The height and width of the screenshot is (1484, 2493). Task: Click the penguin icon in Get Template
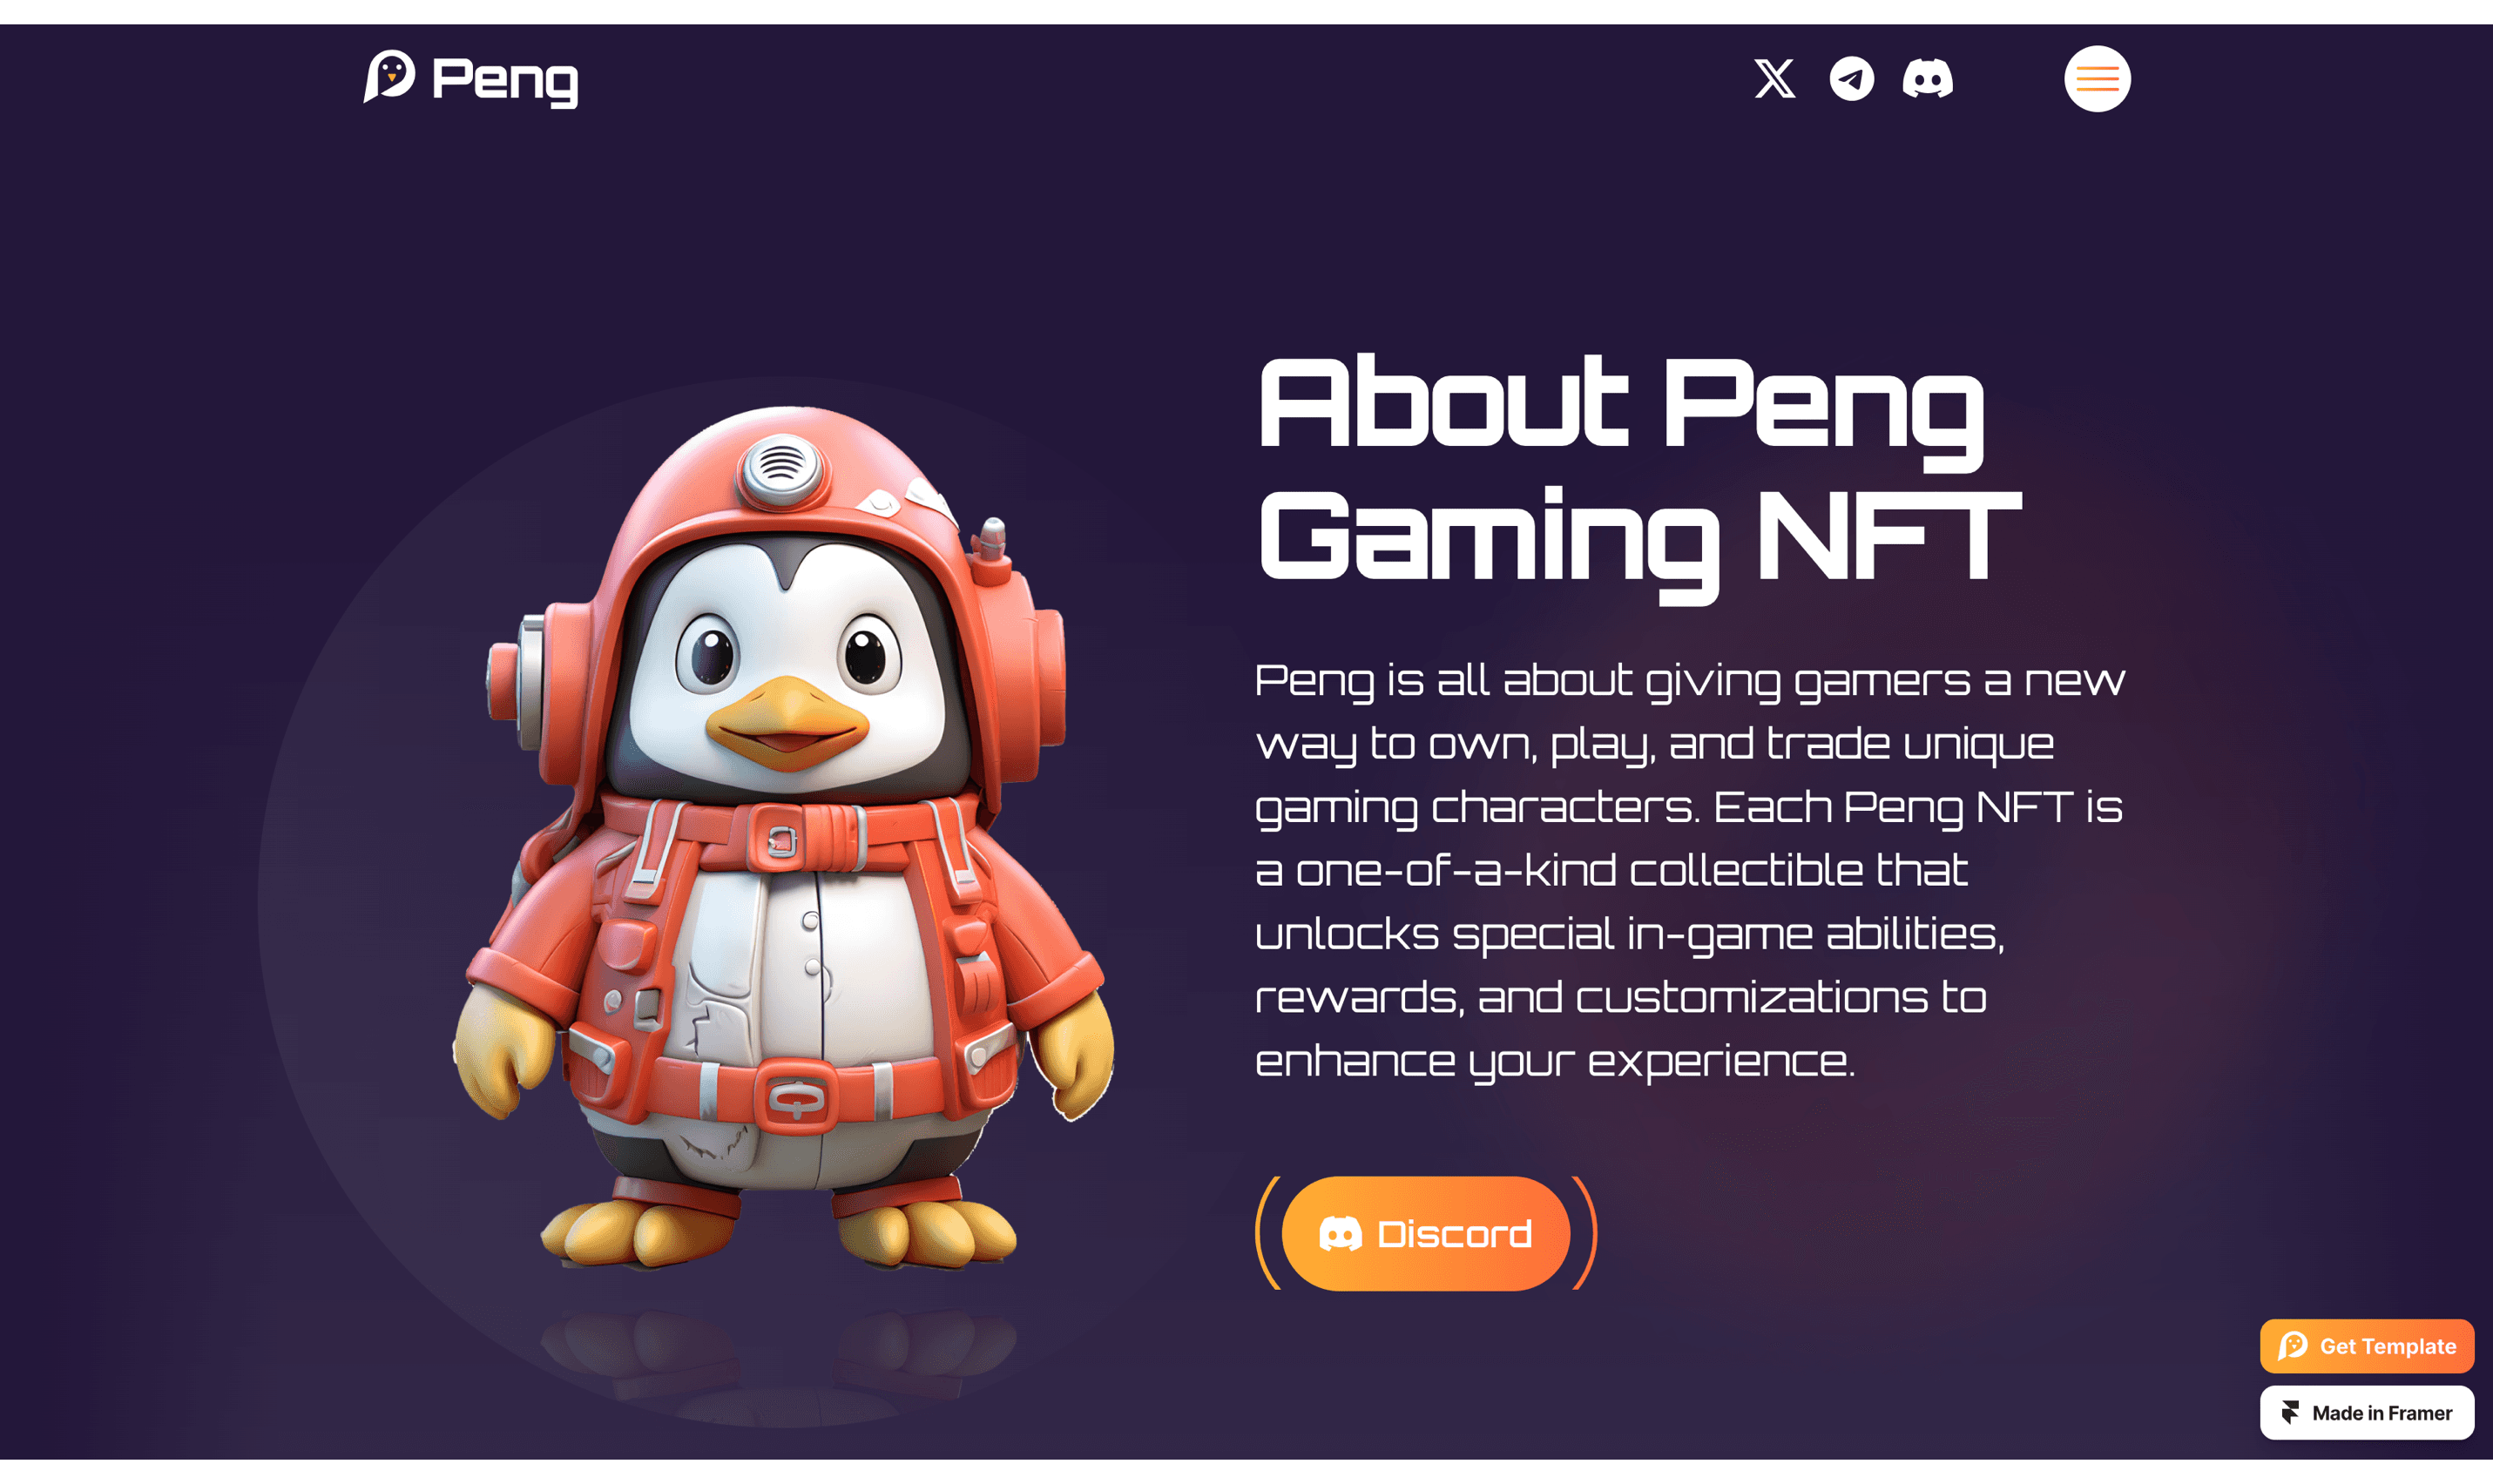pos(2293,1345)
